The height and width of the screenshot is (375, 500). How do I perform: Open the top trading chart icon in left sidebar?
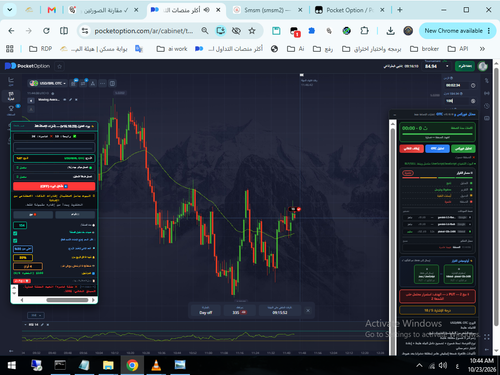11,80
